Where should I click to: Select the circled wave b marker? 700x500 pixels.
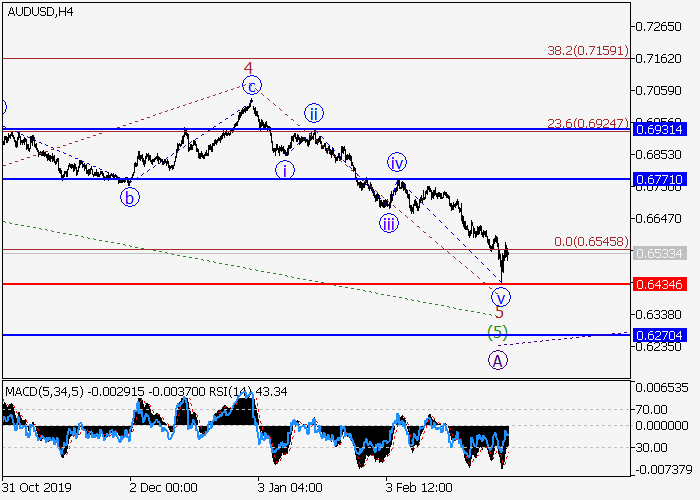(130, 197)
